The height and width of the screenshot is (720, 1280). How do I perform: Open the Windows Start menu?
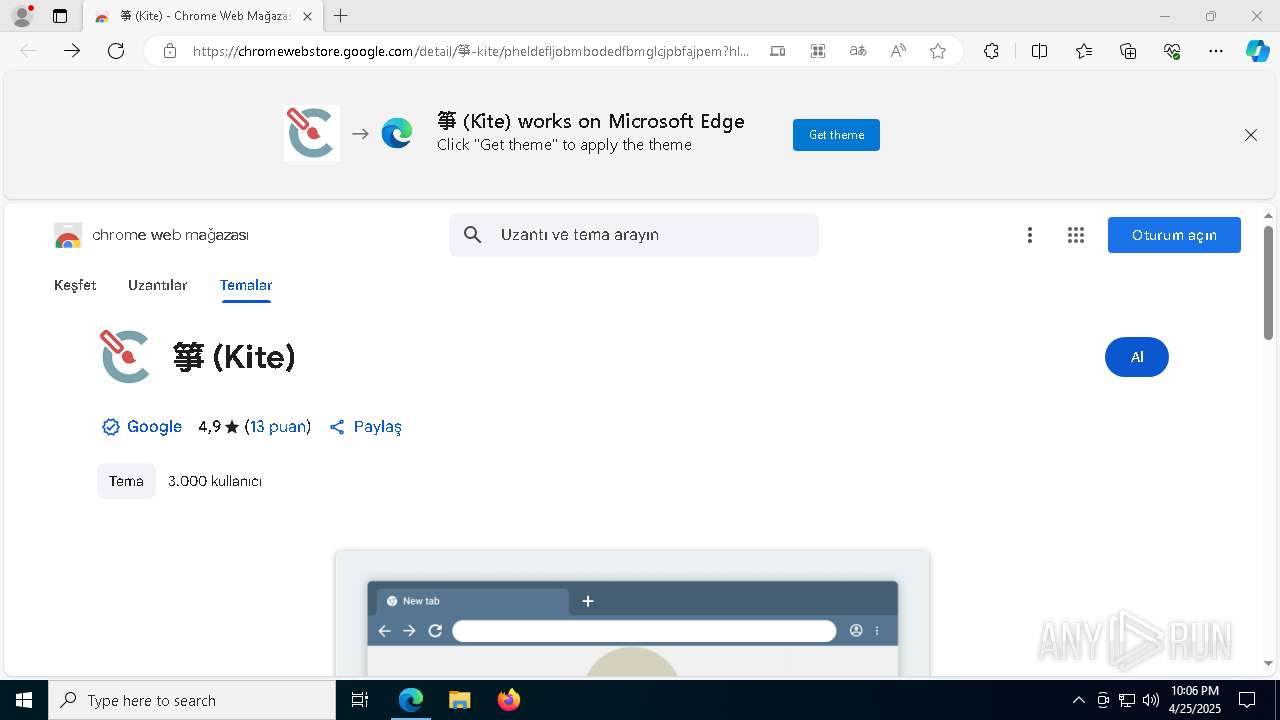[x=24, y=700]
